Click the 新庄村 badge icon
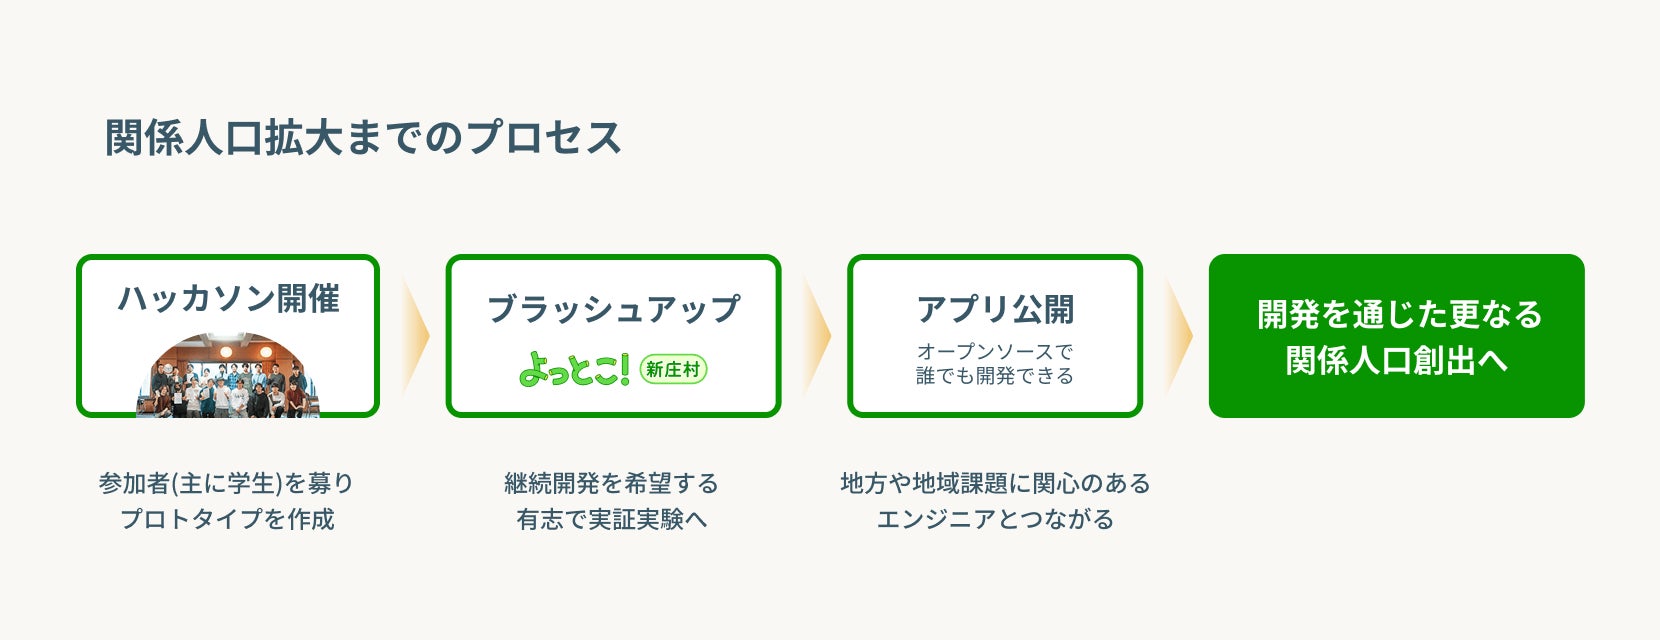 point(673,369)
